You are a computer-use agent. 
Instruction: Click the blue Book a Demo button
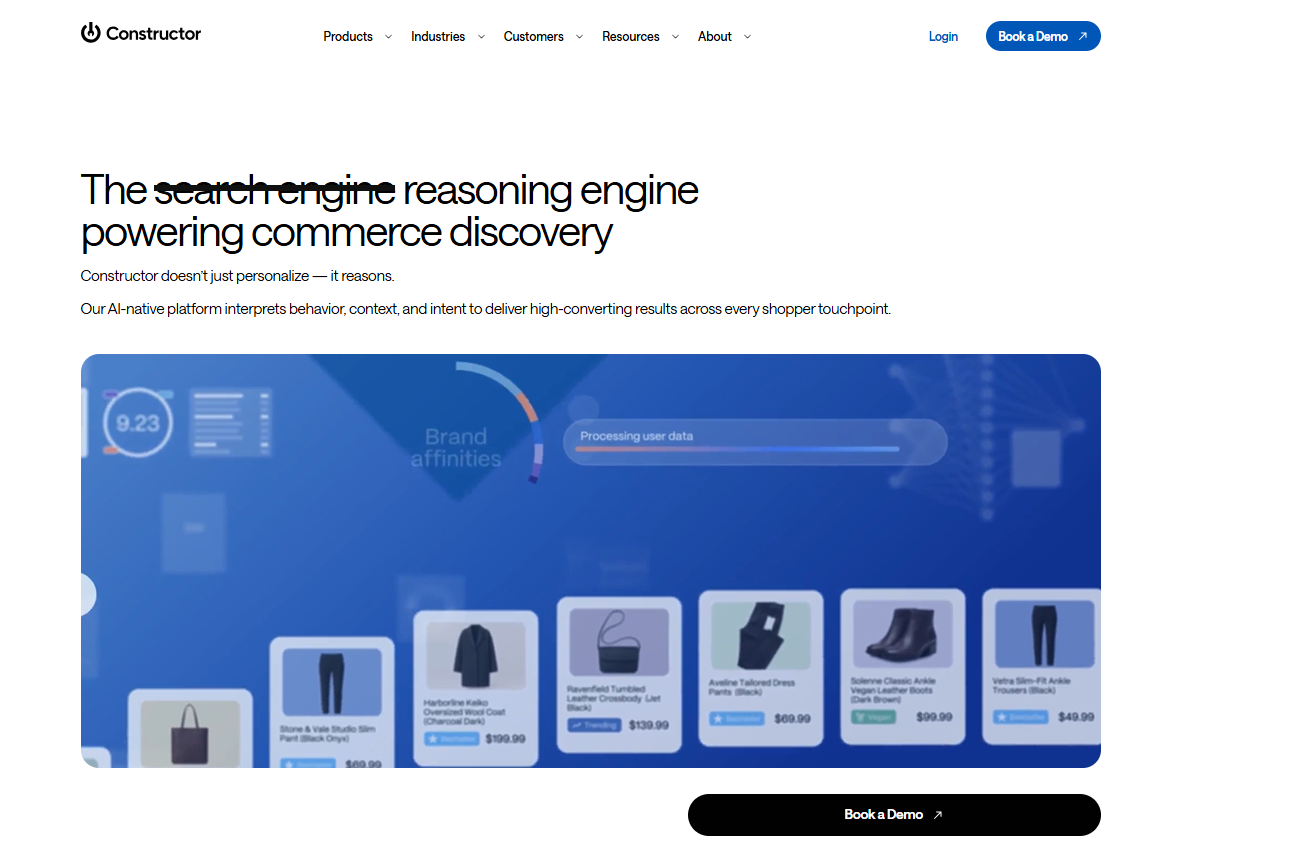[x=1043, y=36]
